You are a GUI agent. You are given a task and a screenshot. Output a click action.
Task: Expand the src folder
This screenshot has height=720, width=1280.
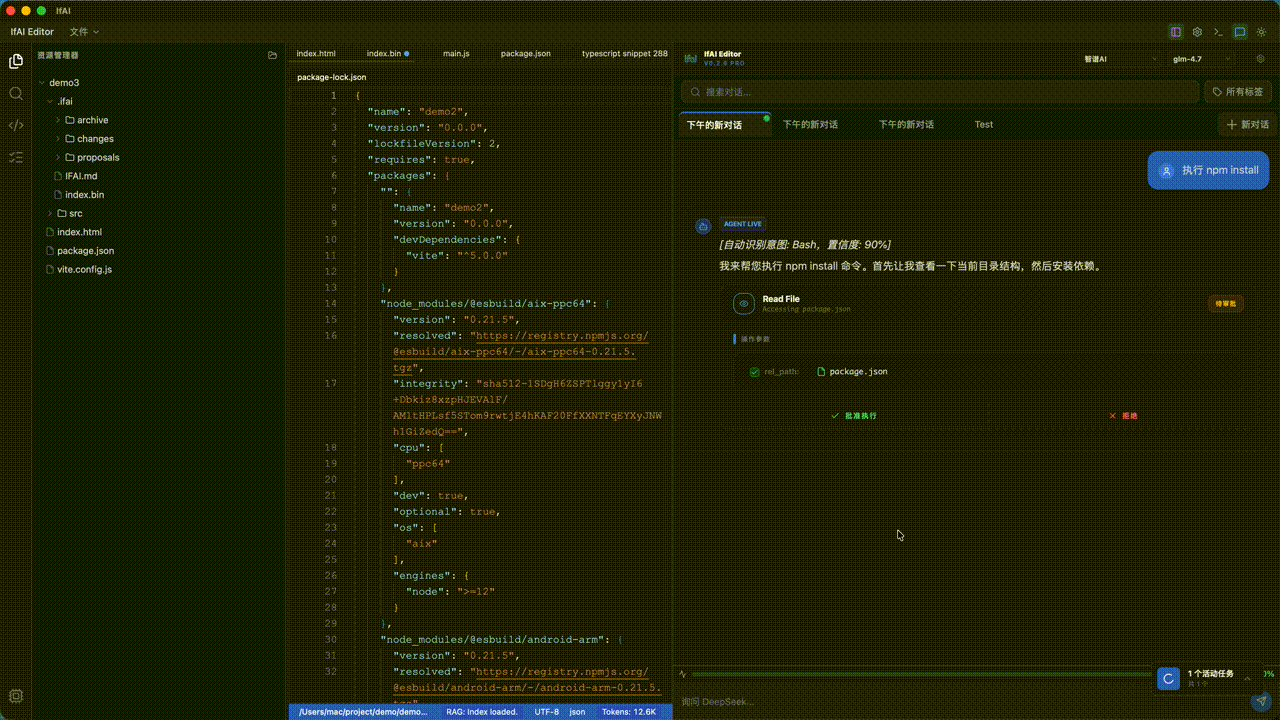[48, 213]
